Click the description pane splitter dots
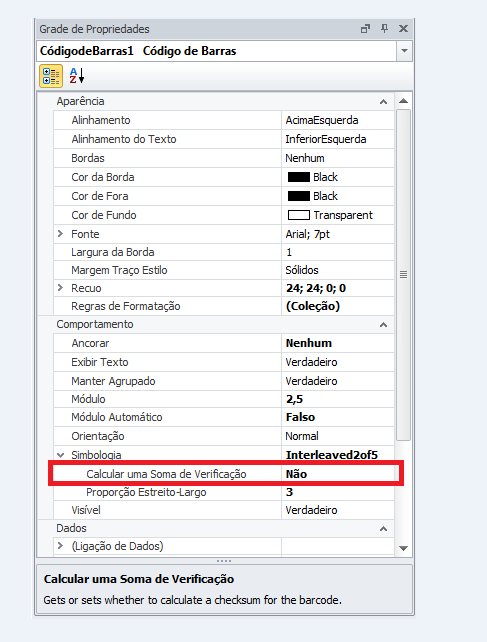This screenshot has height=642, width=487. (x=224, y=561)
